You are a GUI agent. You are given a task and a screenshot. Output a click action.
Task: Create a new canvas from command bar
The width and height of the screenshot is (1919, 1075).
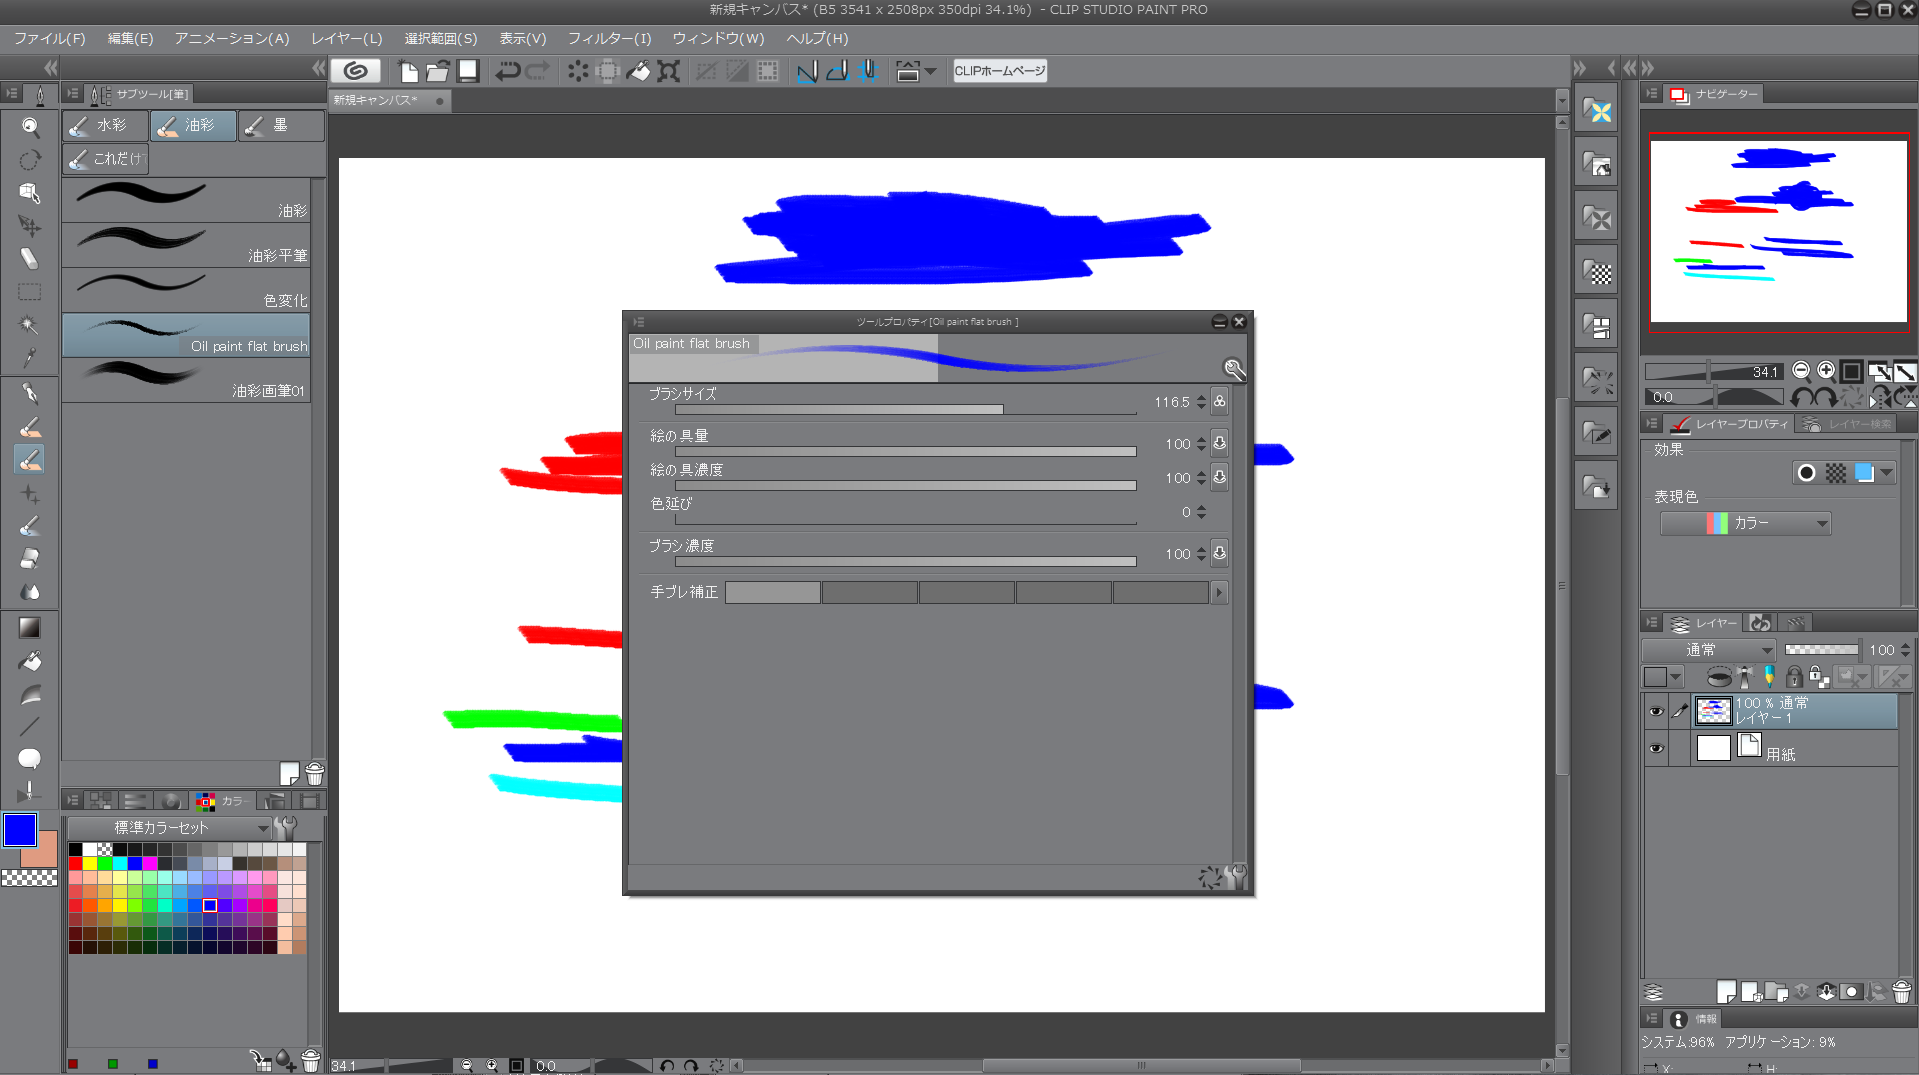click(x=408, y=71)
